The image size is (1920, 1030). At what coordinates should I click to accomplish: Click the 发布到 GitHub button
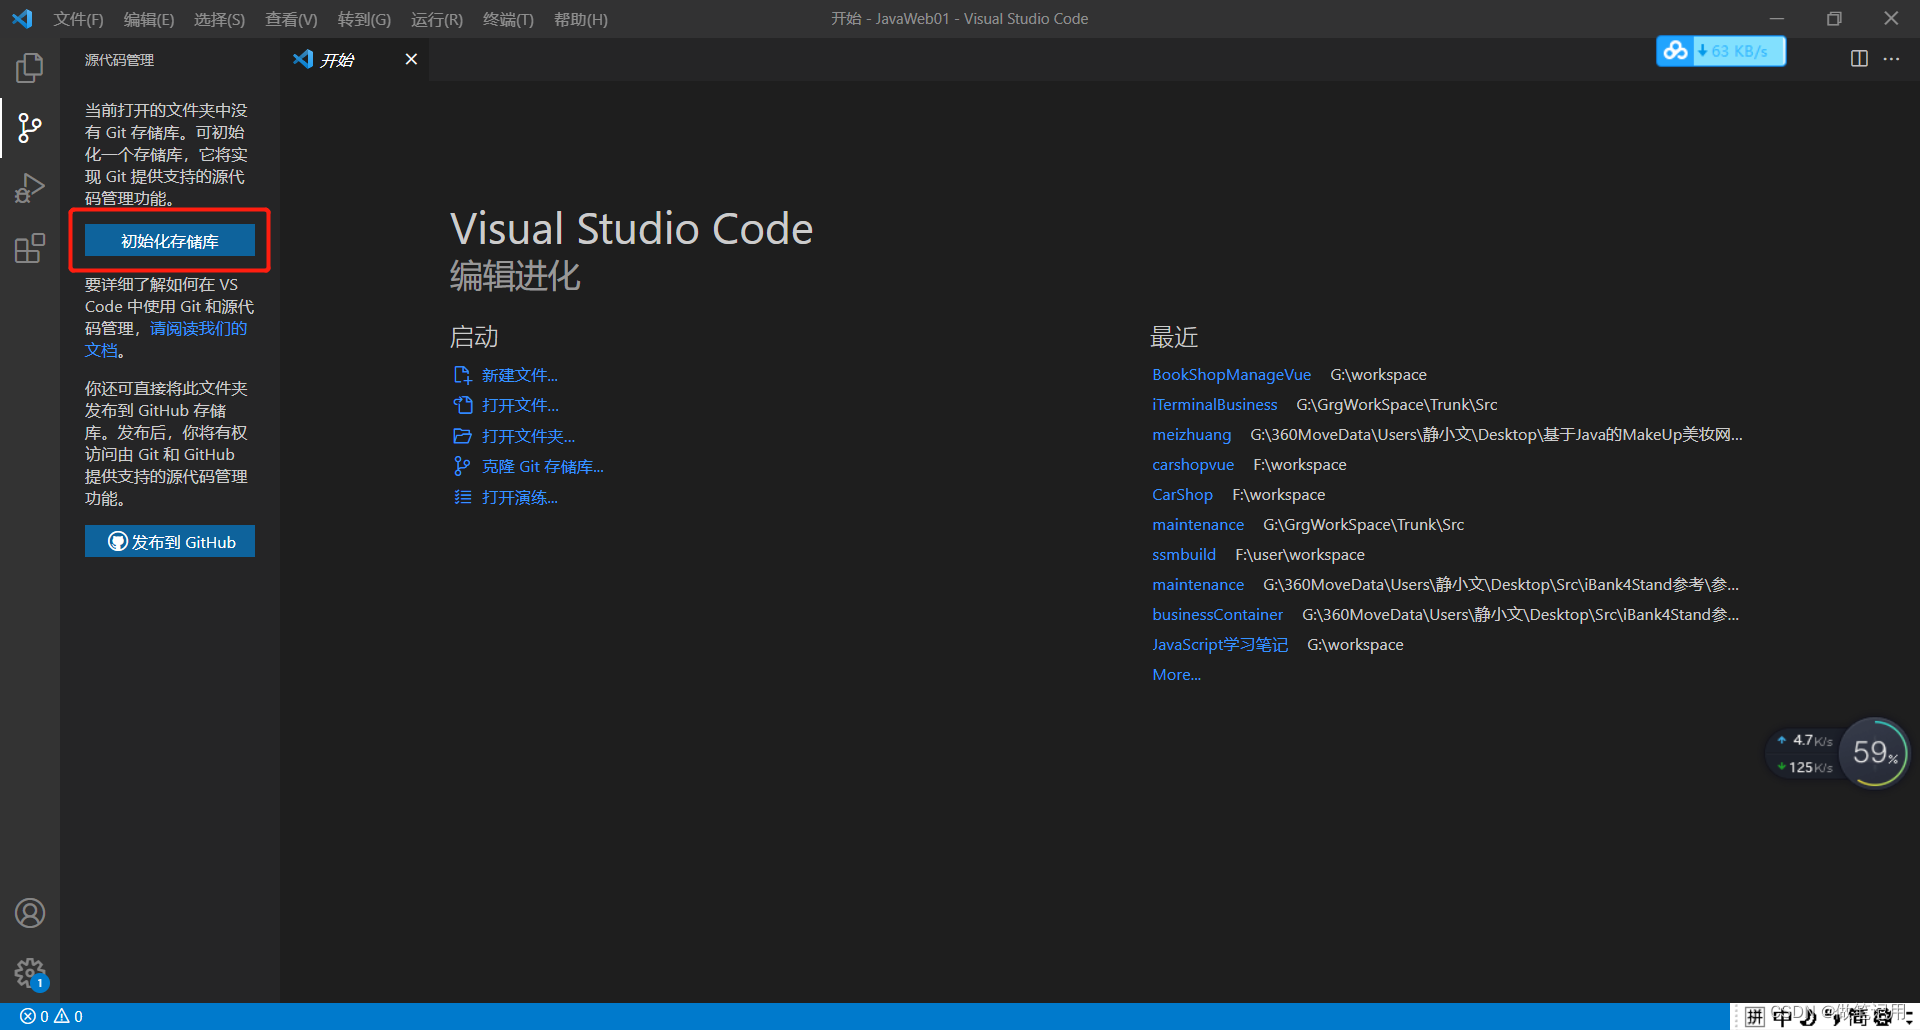tap(170, 541)
